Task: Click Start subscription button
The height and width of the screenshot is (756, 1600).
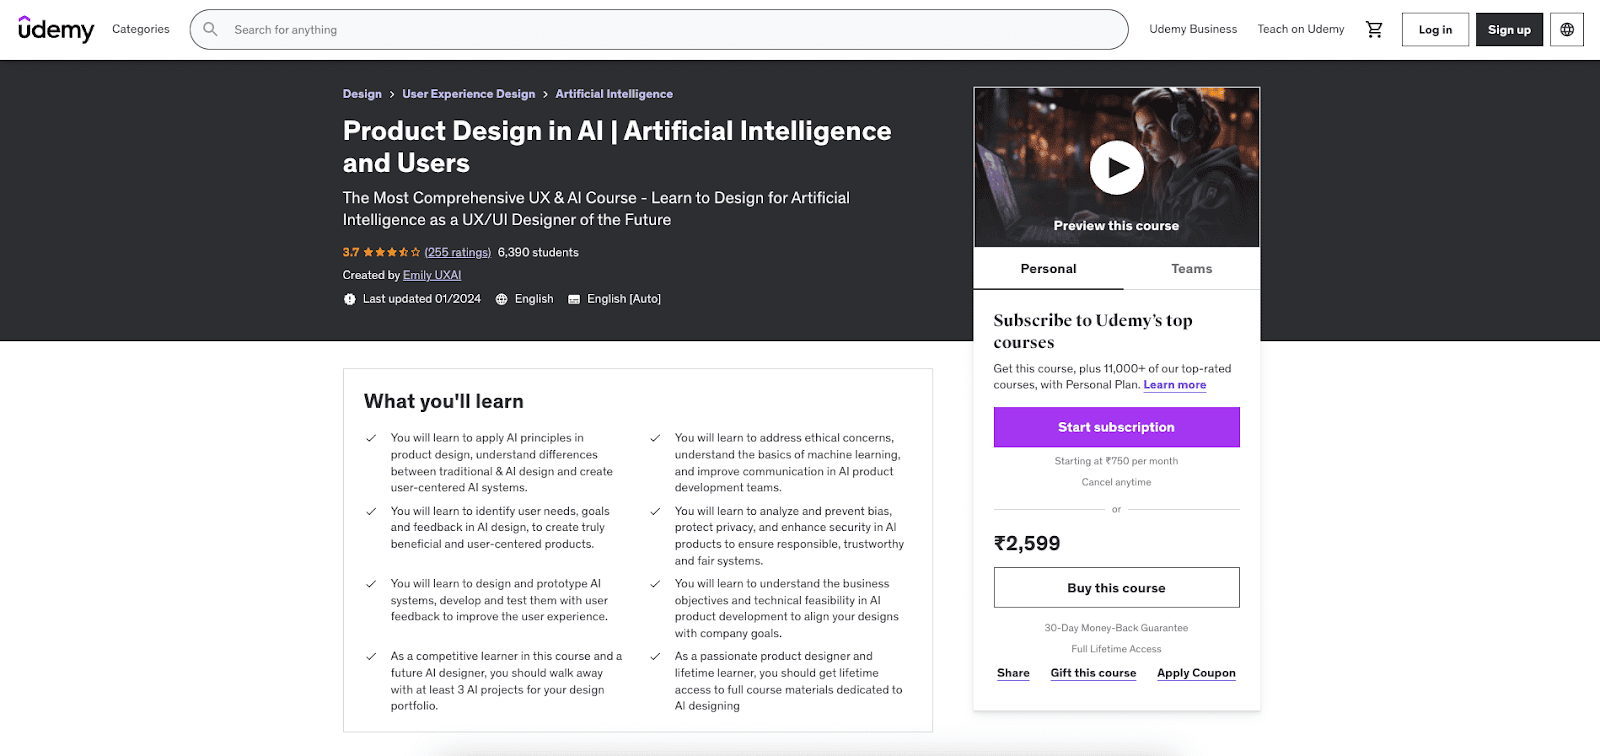Action: point(1116,427)
